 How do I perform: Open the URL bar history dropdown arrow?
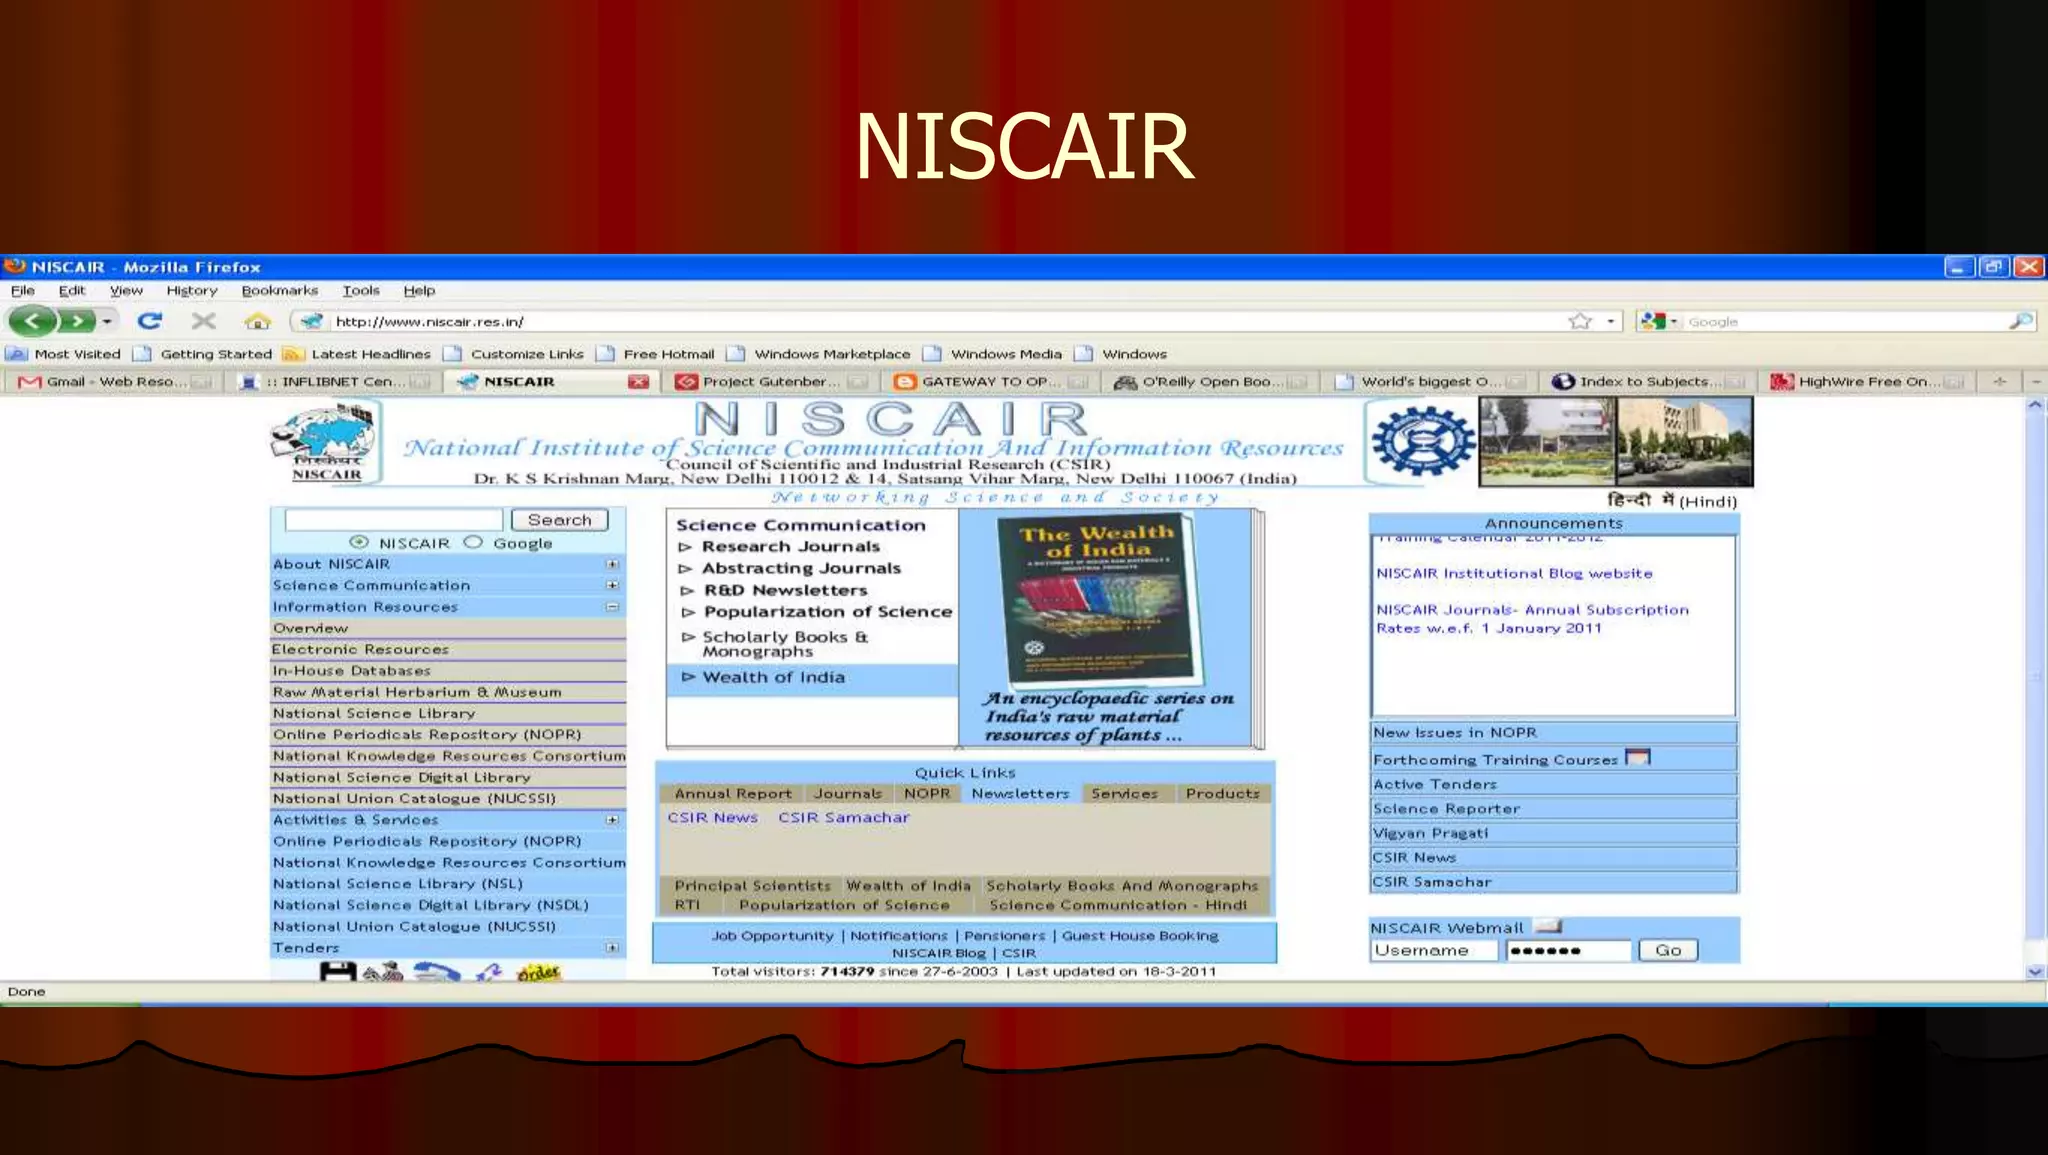[x=1610, y=321]
